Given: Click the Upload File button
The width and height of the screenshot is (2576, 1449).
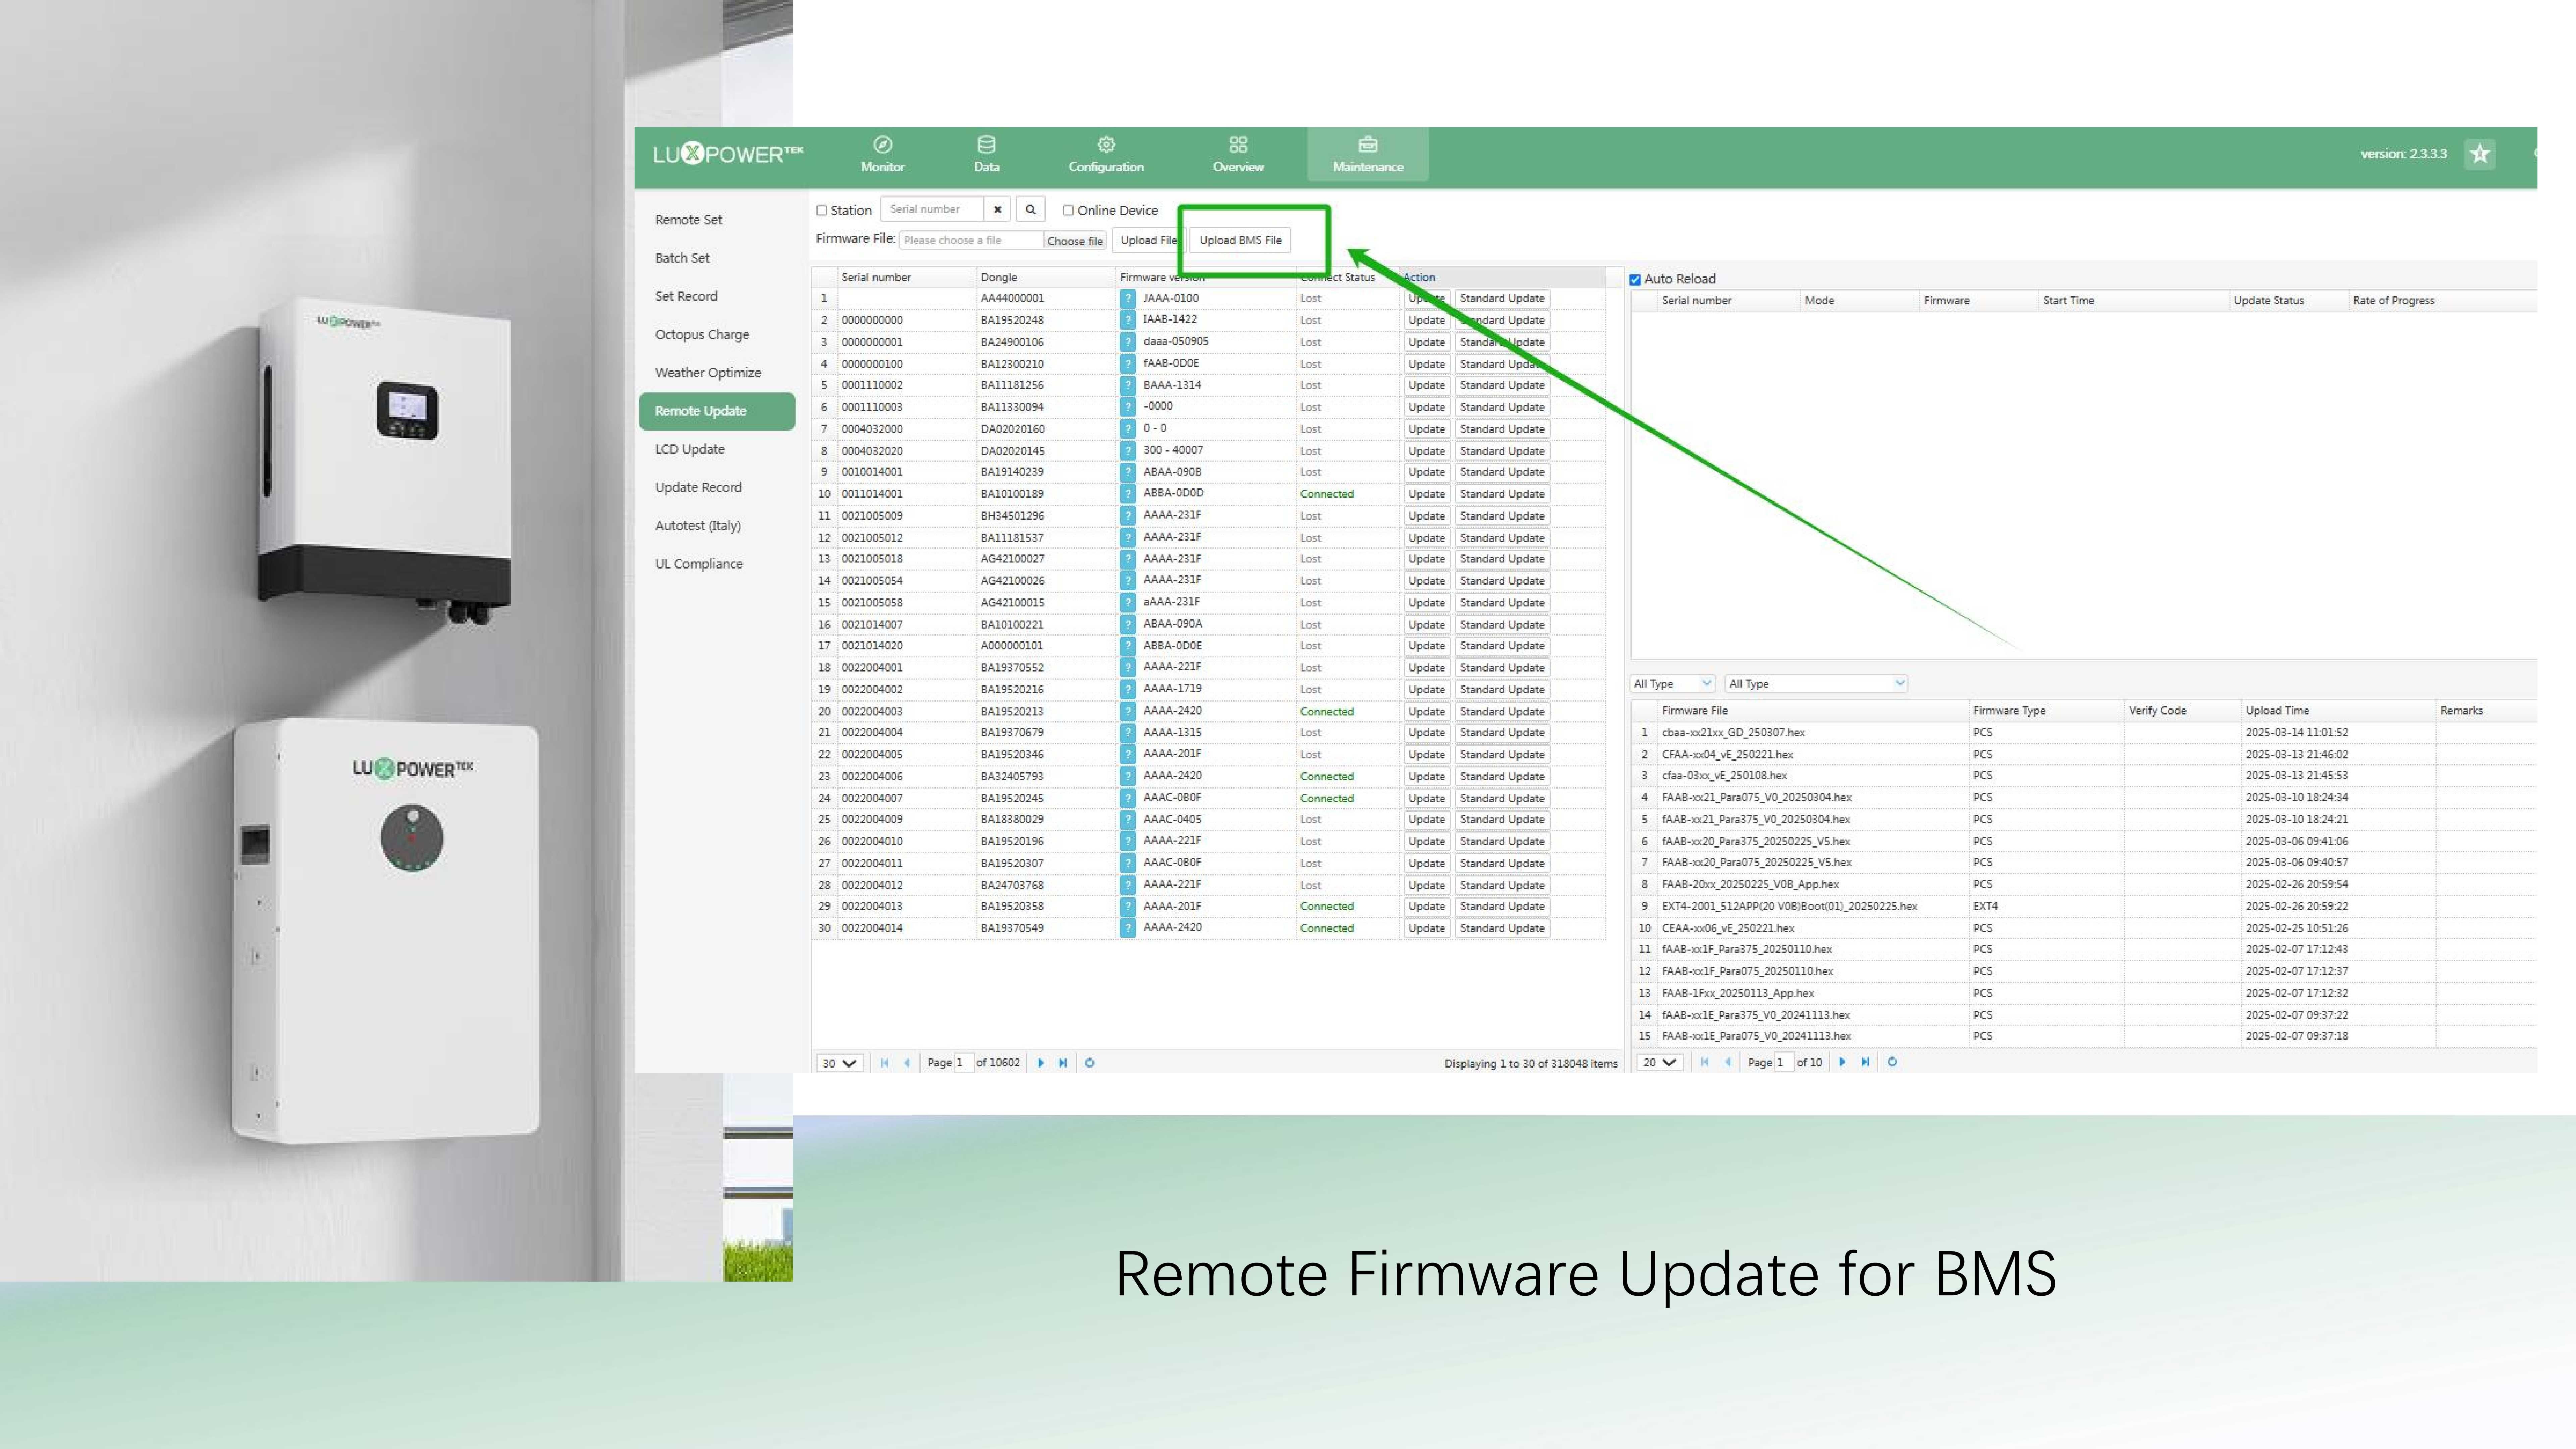Looking at the screenshot, I should (1148, 240).
